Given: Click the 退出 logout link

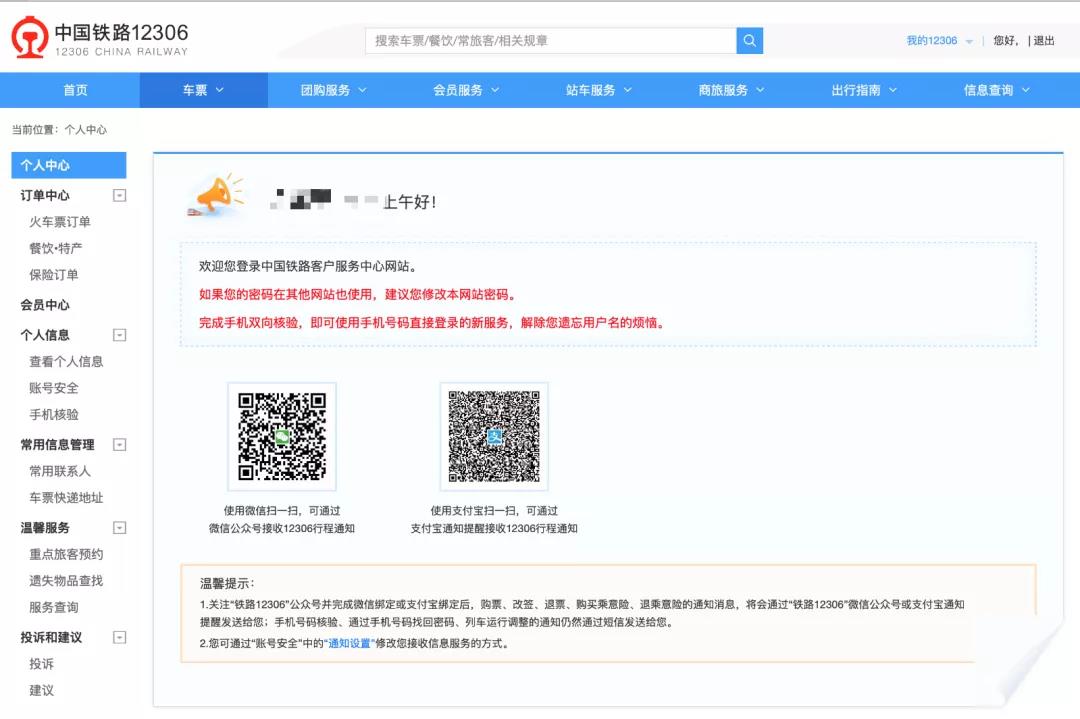Looking at the screenshot, I should 1044,41.
